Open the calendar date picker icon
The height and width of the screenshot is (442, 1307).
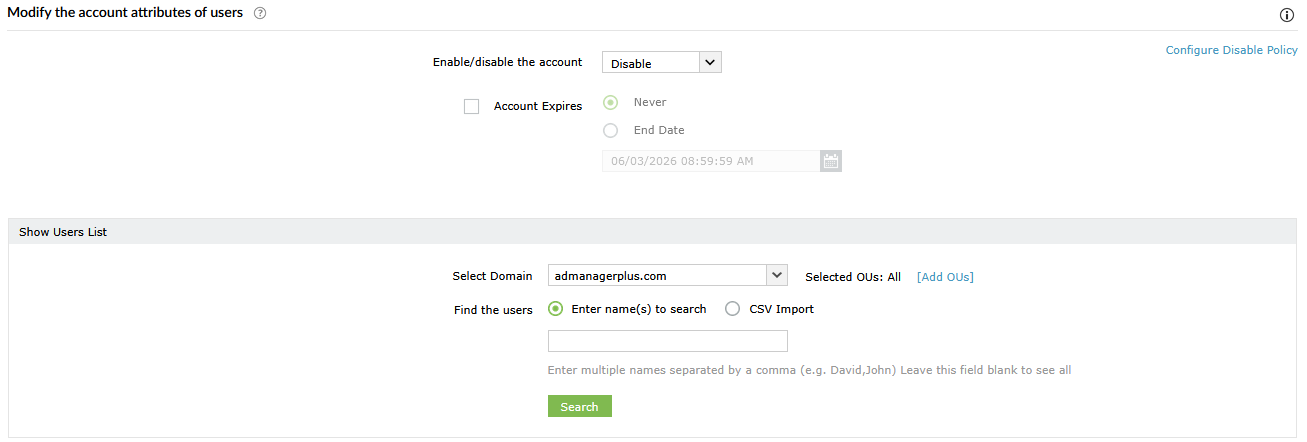(830, 161)
